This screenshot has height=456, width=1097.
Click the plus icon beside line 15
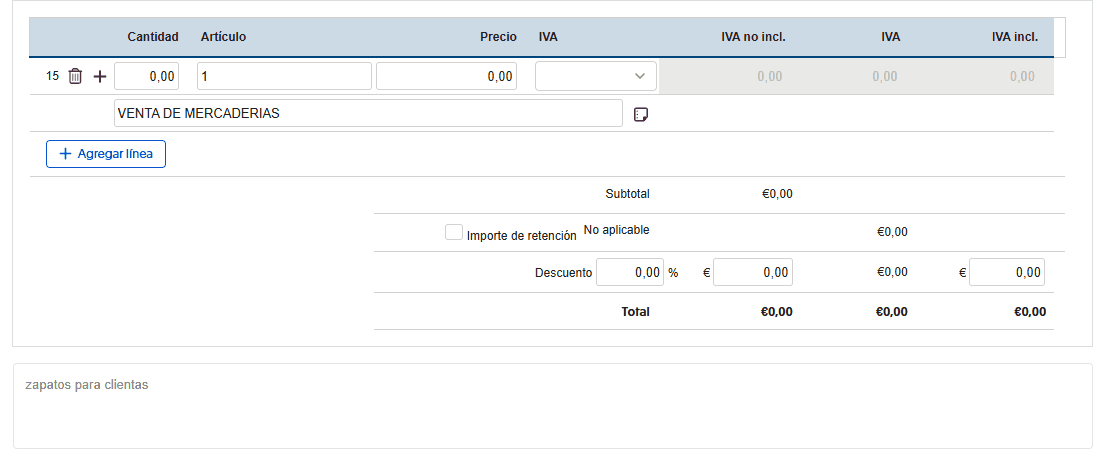point(99,76)
